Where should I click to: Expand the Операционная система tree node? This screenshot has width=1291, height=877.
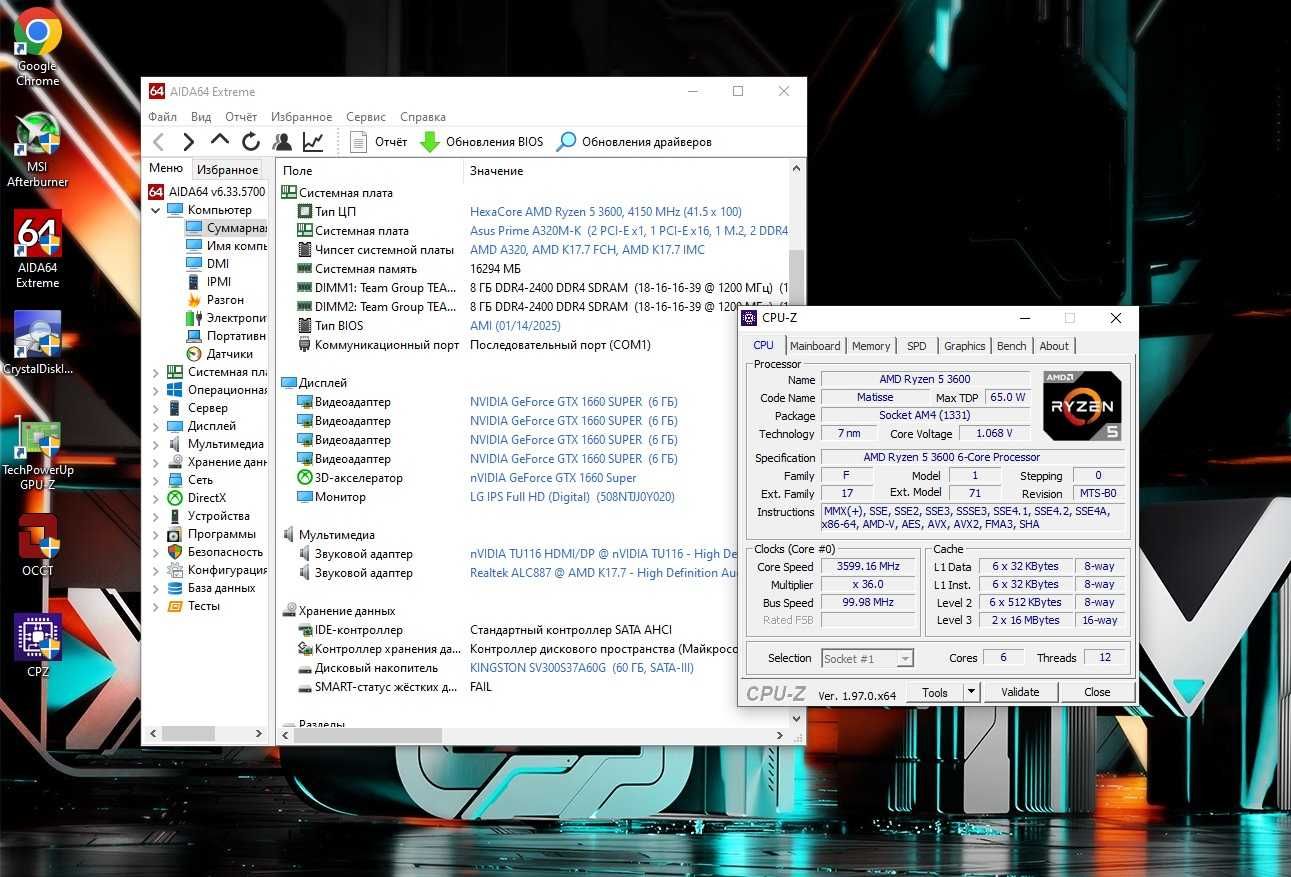coord(156,390)
